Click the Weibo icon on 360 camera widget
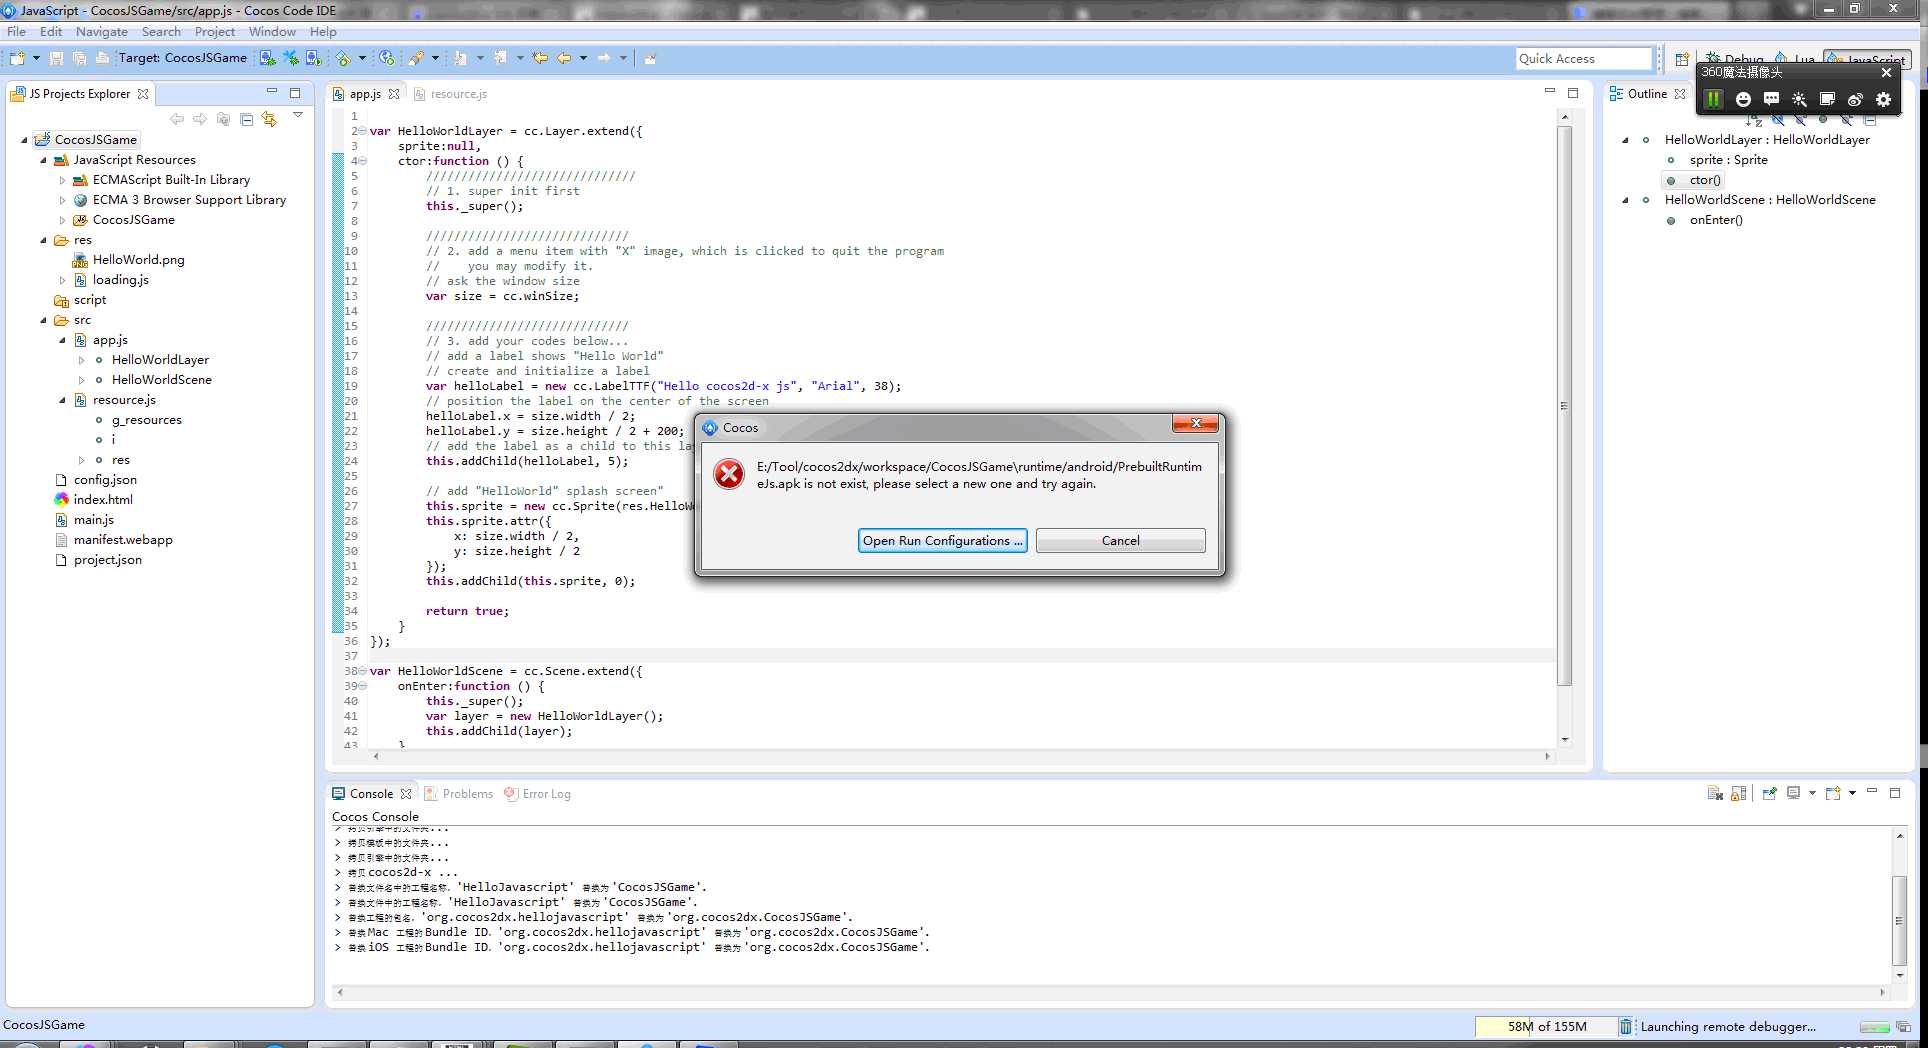The image size is (1928, 1048). point(1855,99)
